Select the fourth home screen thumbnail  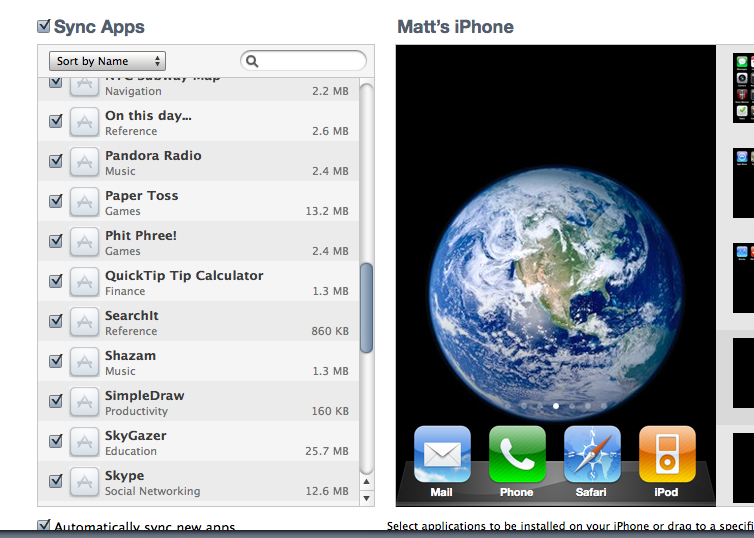point(743,373)
